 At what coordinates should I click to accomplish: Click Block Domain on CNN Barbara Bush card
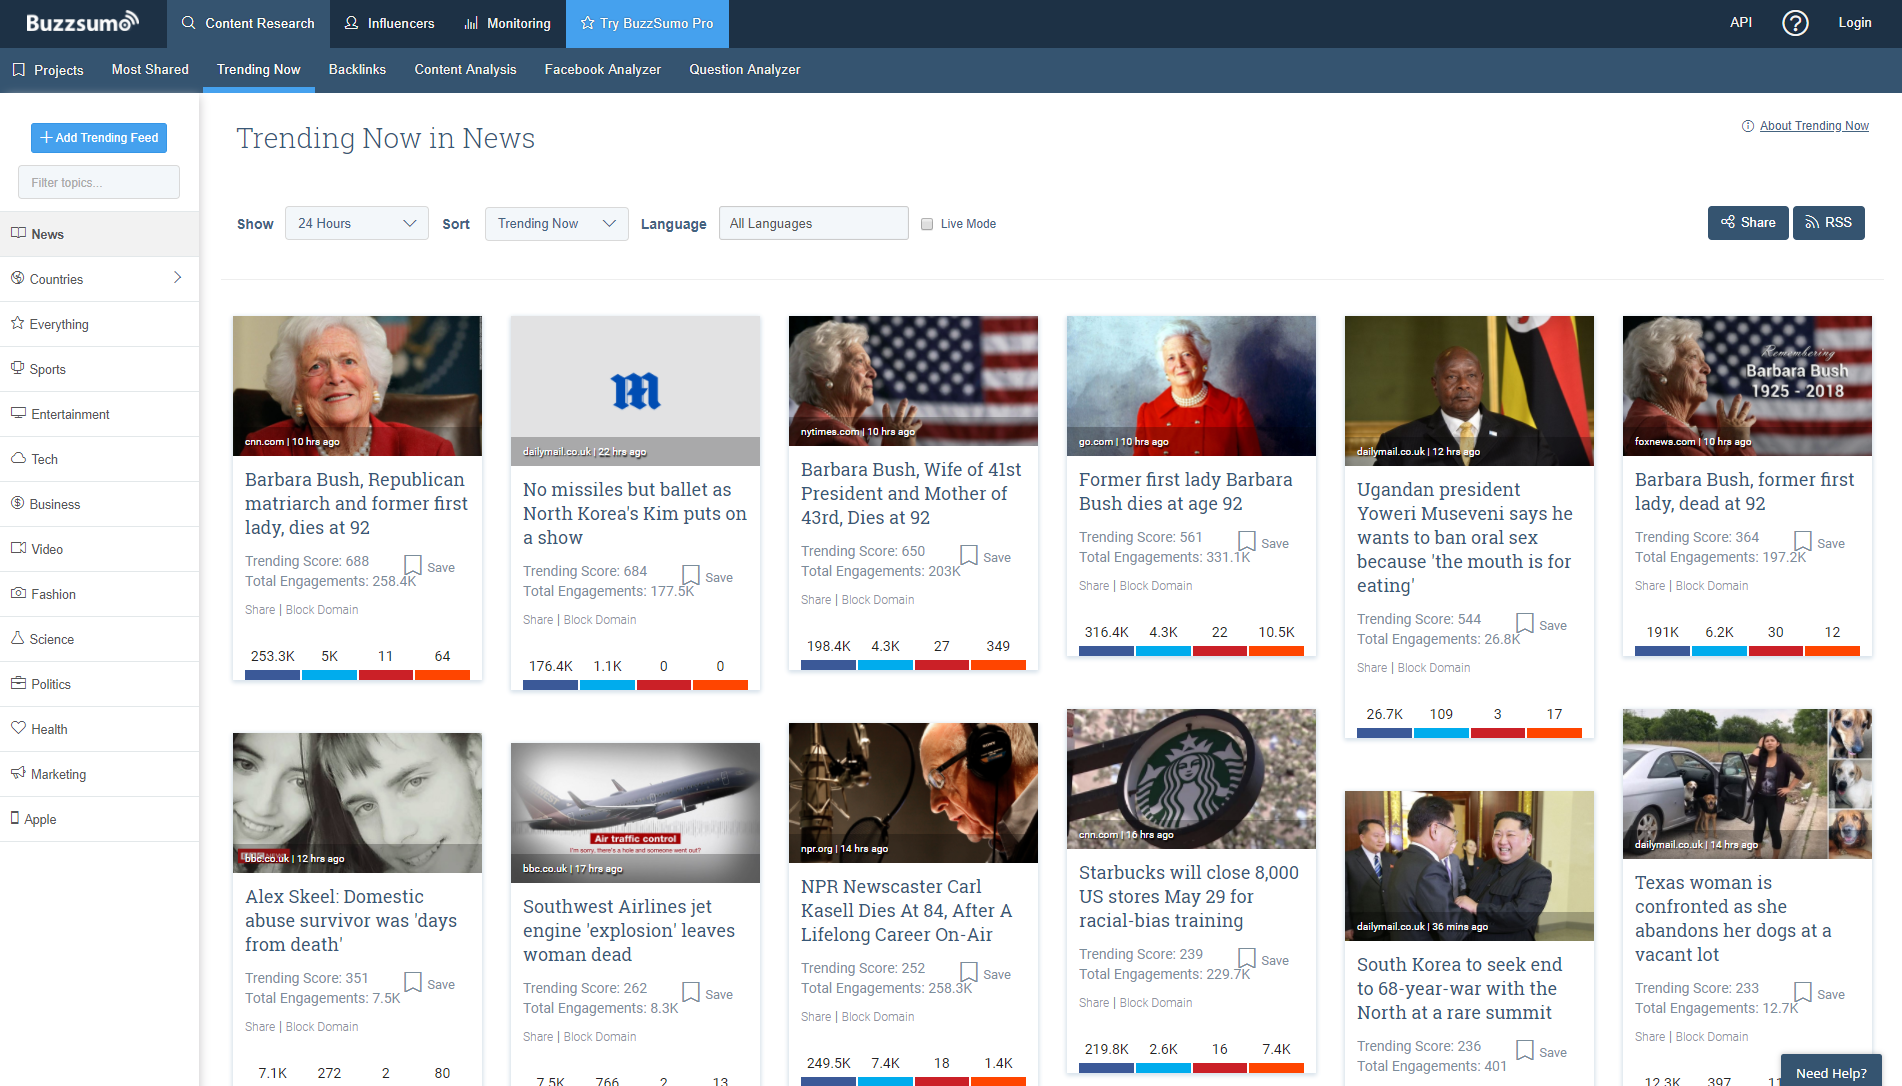(322, 610)
